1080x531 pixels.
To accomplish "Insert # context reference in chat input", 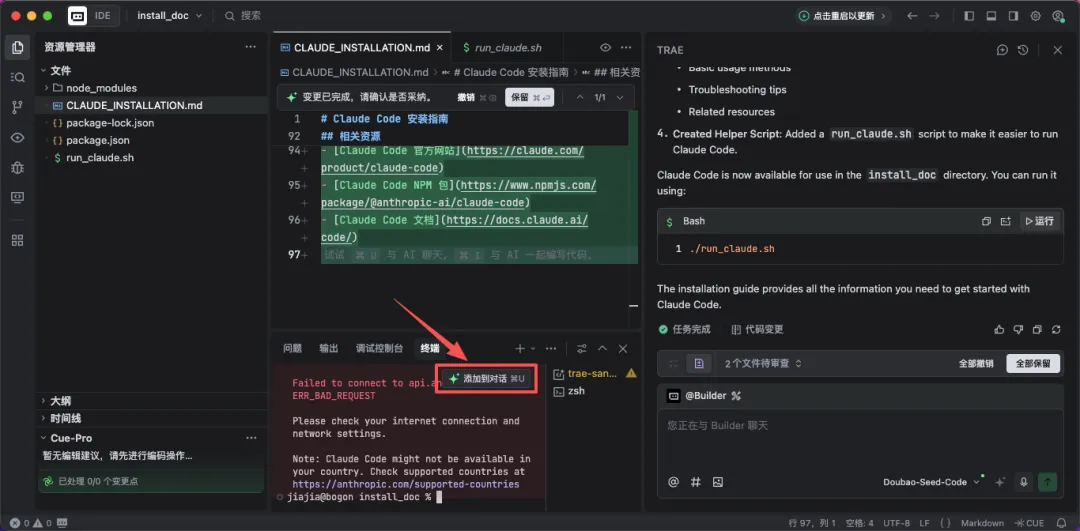I will [696, 482].
